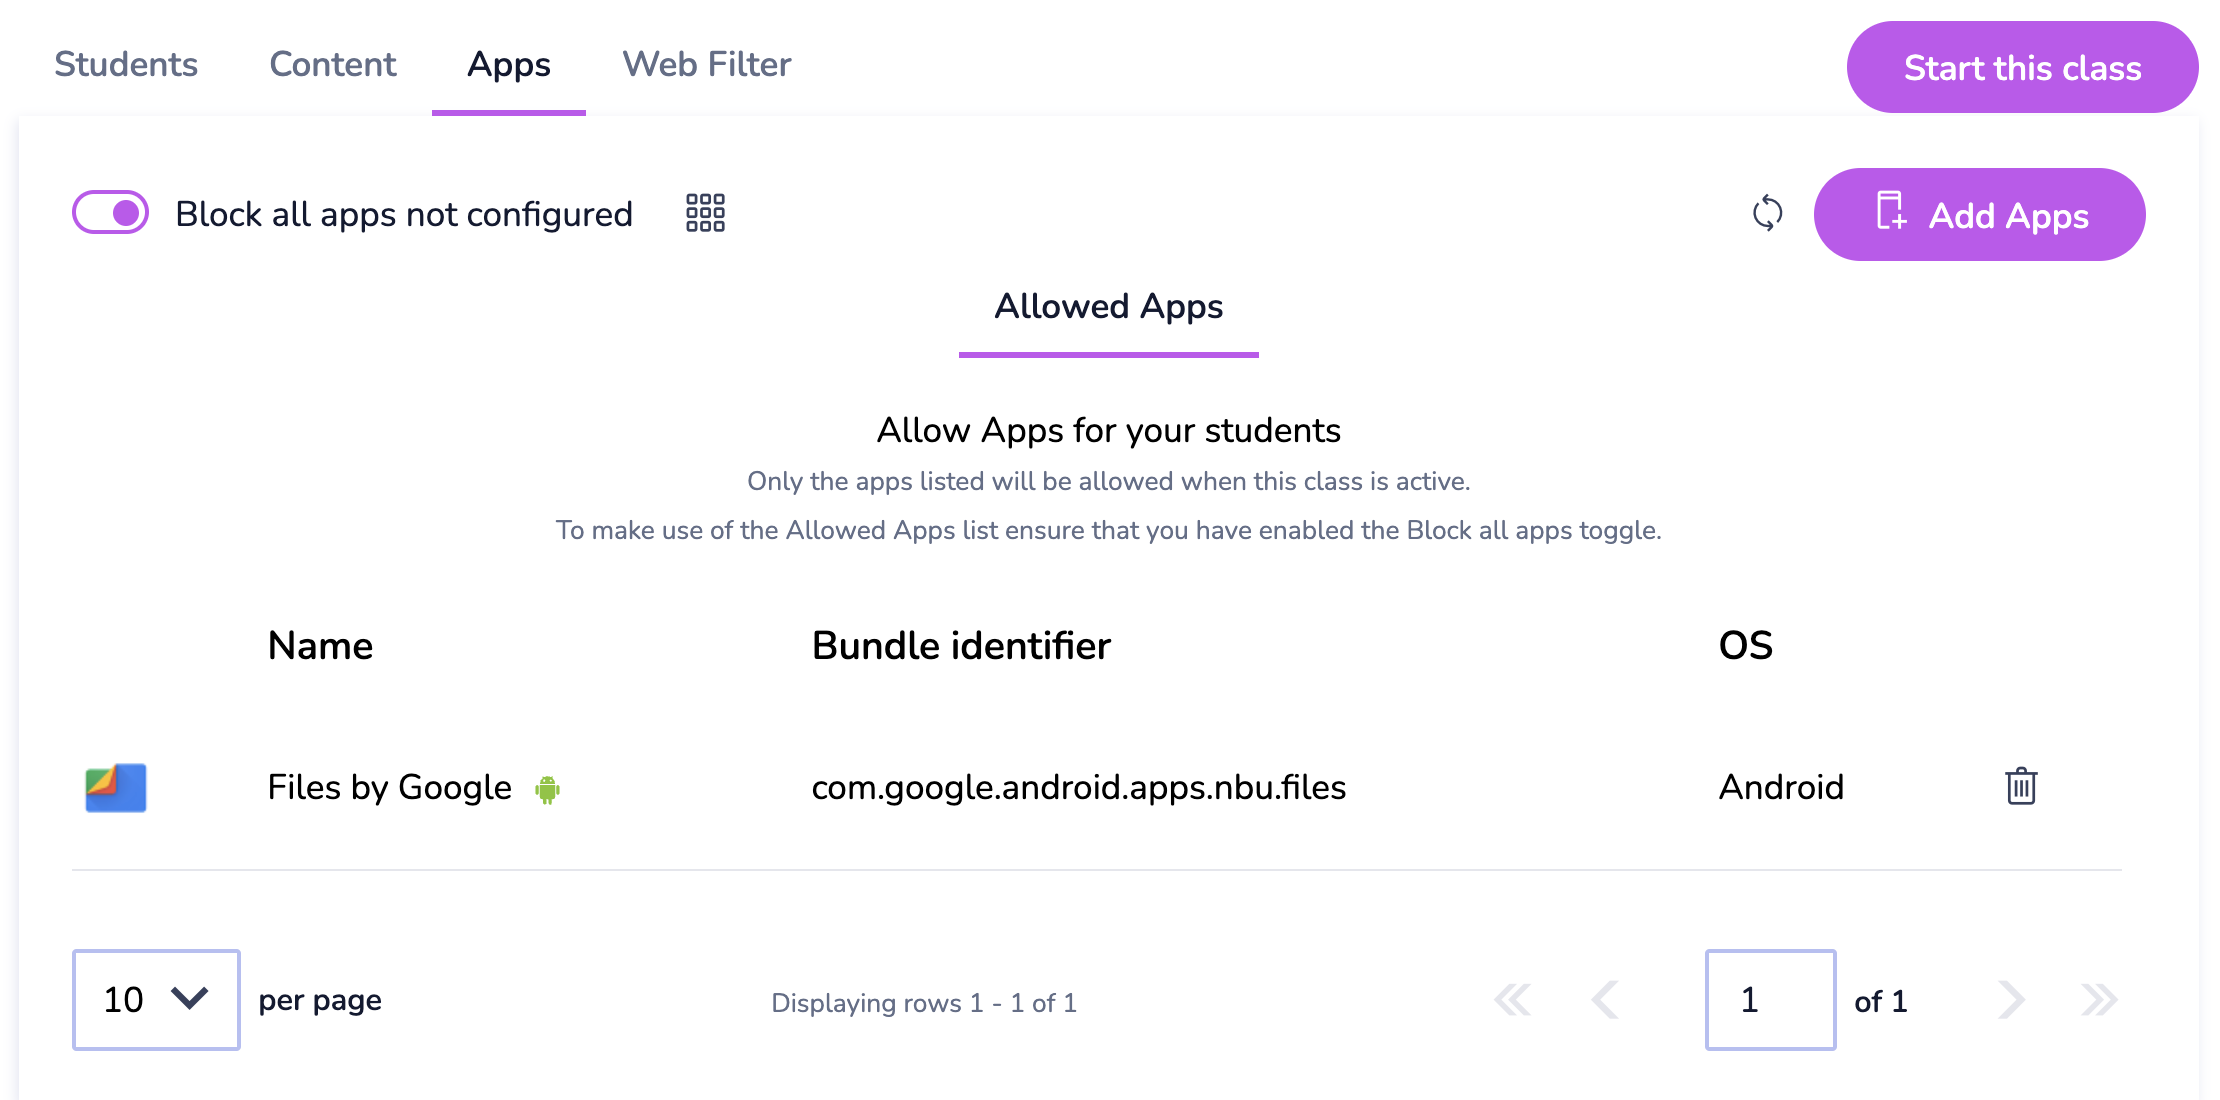2220x1100 pixels.
Task: Toggle Block all apps not configured
Action: (111, 213)
